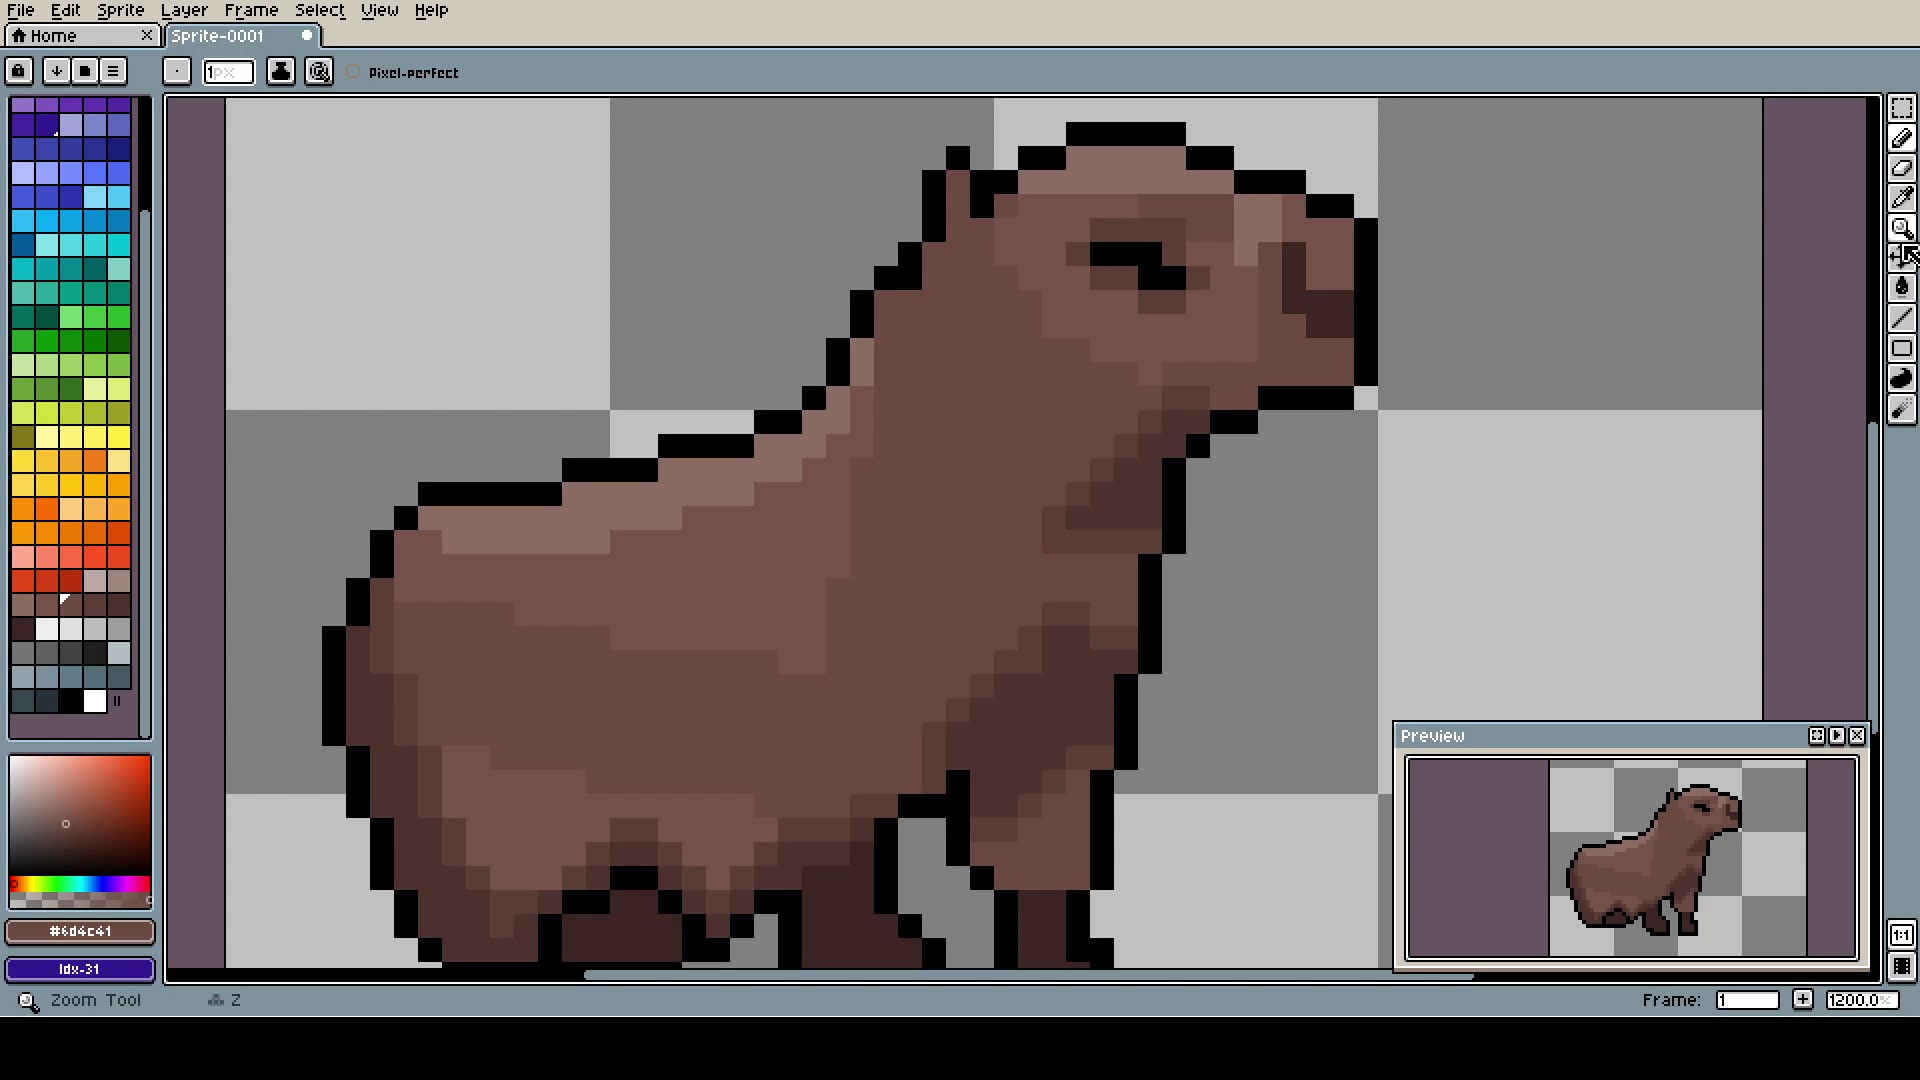Select the Eyedropper tool
The image size is (1920, 1080).
coord(1902,198)
